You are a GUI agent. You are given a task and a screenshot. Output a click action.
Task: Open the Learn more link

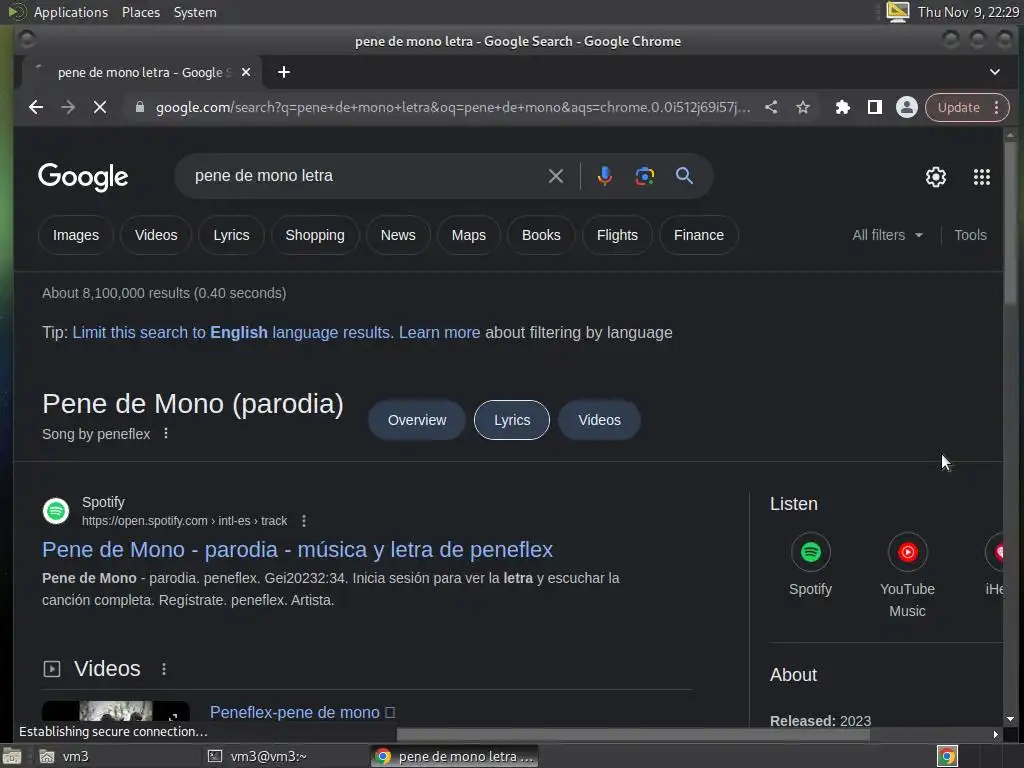click(440, 332)
